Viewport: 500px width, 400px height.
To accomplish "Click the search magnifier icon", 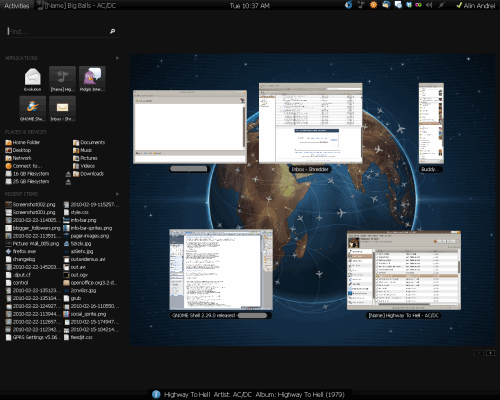I will click(112, 31).
